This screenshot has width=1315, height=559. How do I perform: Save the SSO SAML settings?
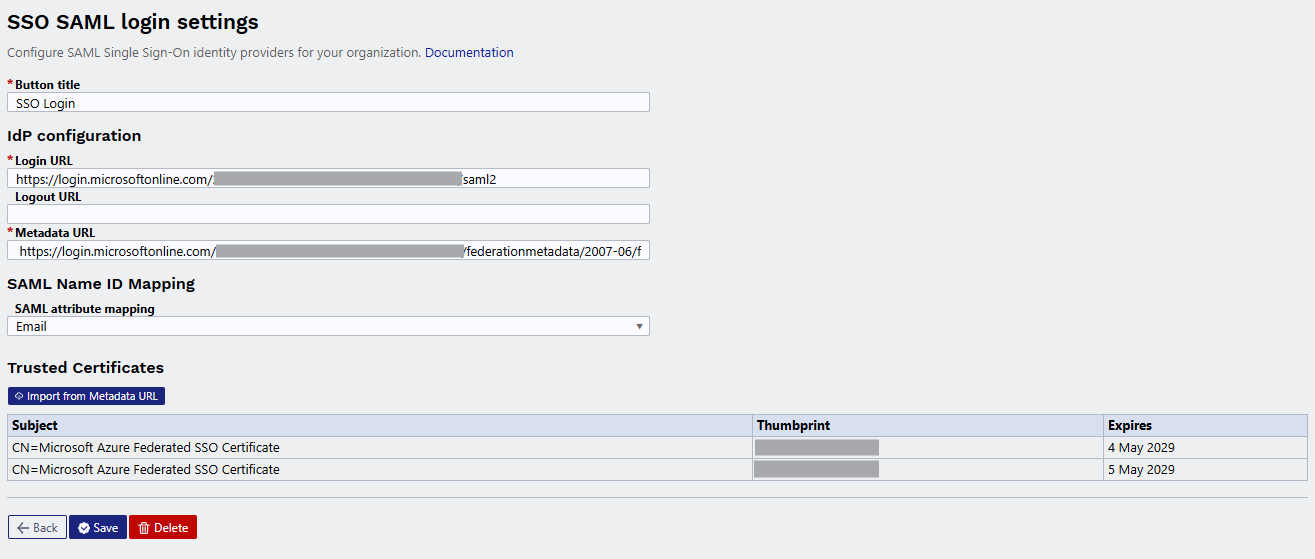pos(98,527)
